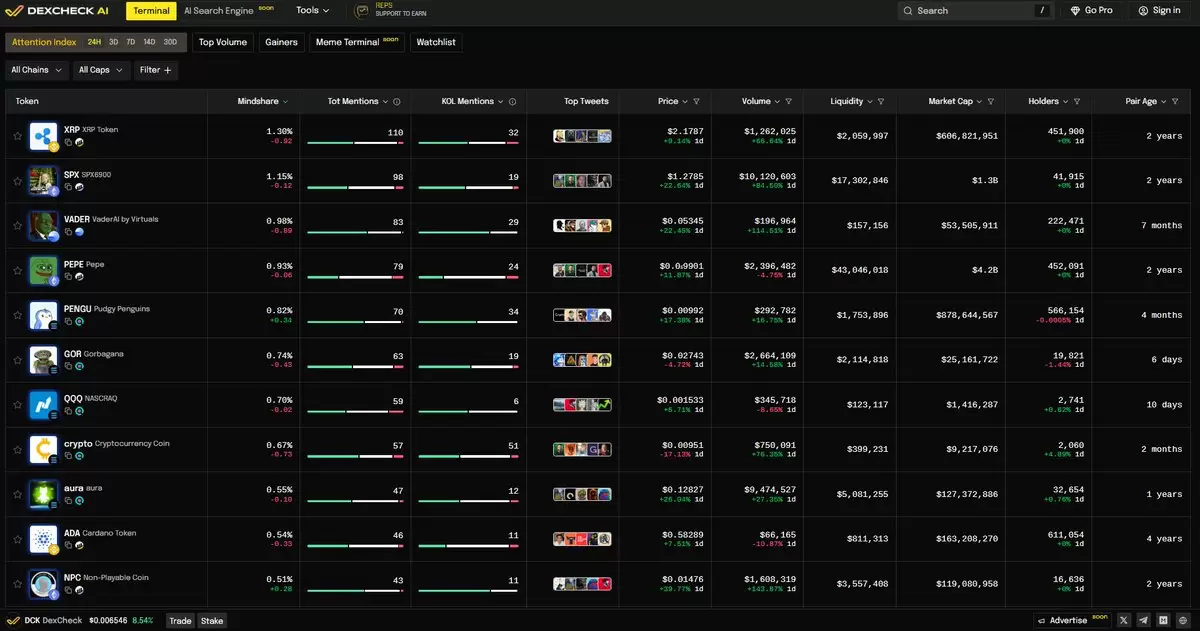Click the Sign in button
The width and height of the screenshot is (1200, 631).
(1159, 10)
